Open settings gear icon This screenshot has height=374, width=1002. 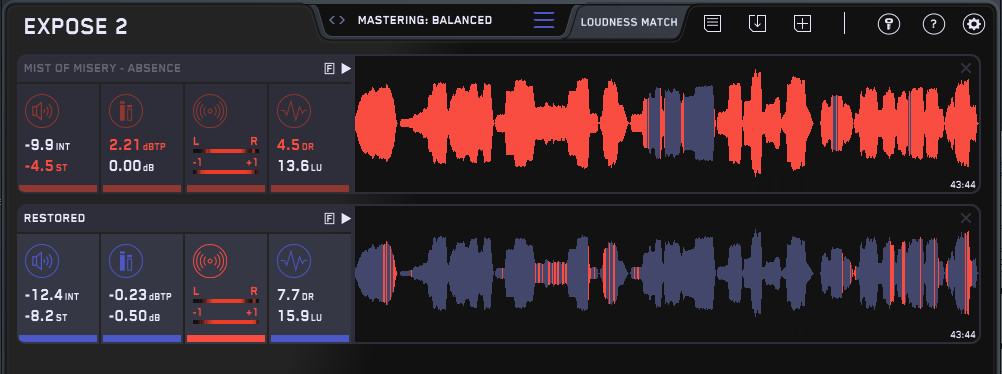pos(974,24)
